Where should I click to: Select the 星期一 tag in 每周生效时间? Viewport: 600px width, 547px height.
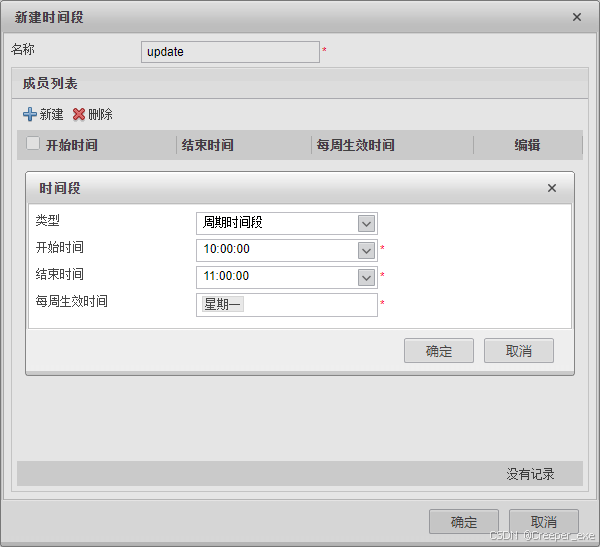223,305
